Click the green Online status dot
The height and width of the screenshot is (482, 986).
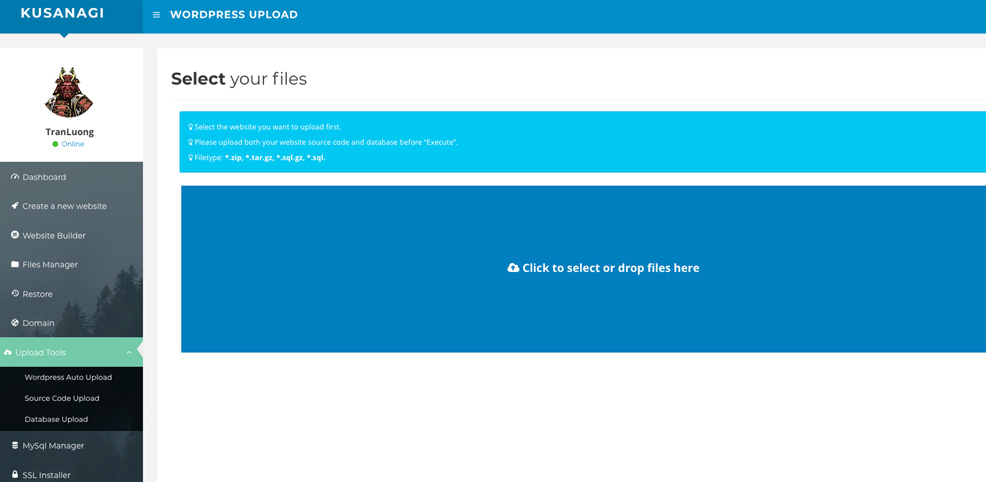pos(55,144)
